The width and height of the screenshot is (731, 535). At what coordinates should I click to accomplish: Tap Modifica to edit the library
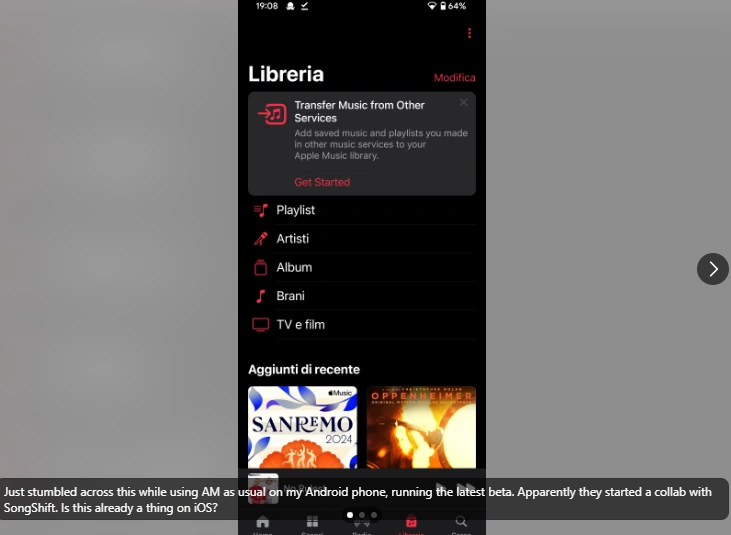point(455,78)
